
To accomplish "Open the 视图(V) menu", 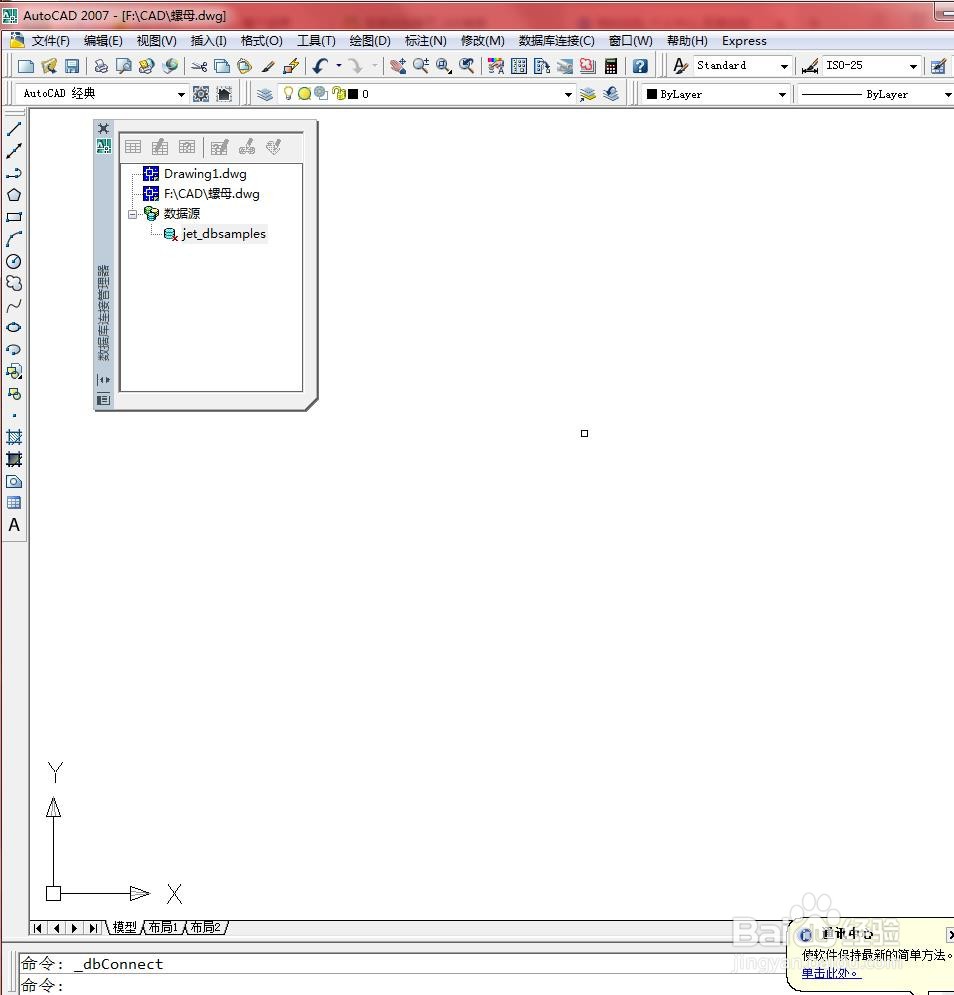I will [156, 41].
